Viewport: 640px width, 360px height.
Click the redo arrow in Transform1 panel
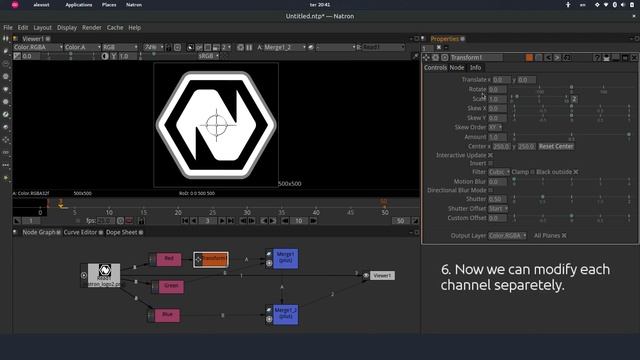[557, 58]
